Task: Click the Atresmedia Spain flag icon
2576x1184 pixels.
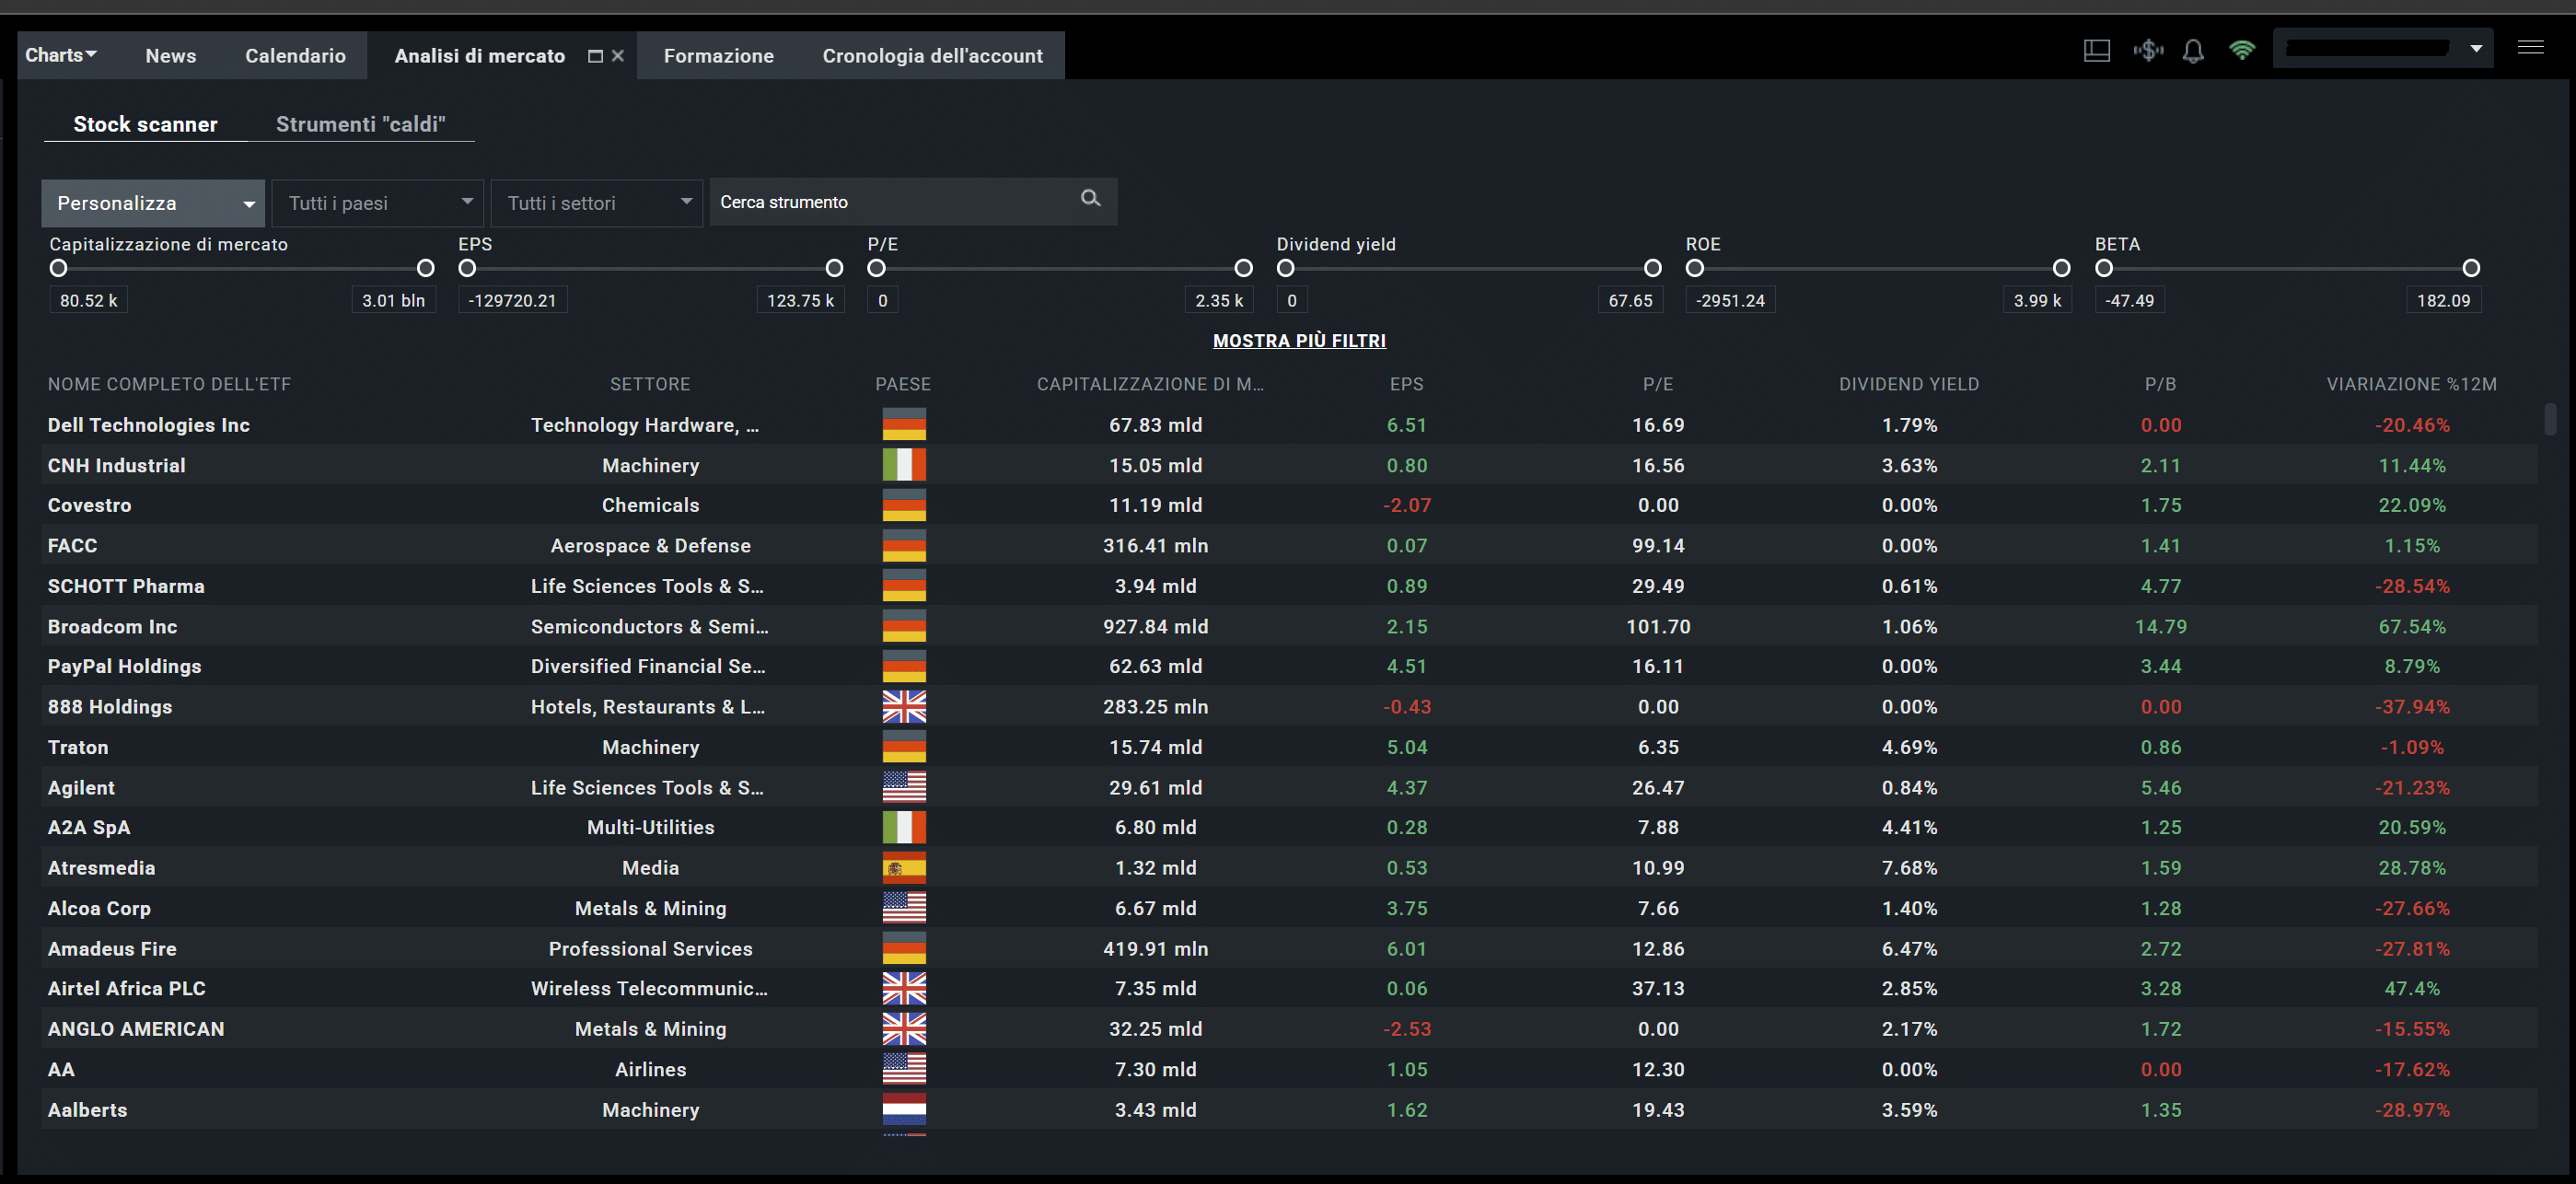Action: [904, 867]
